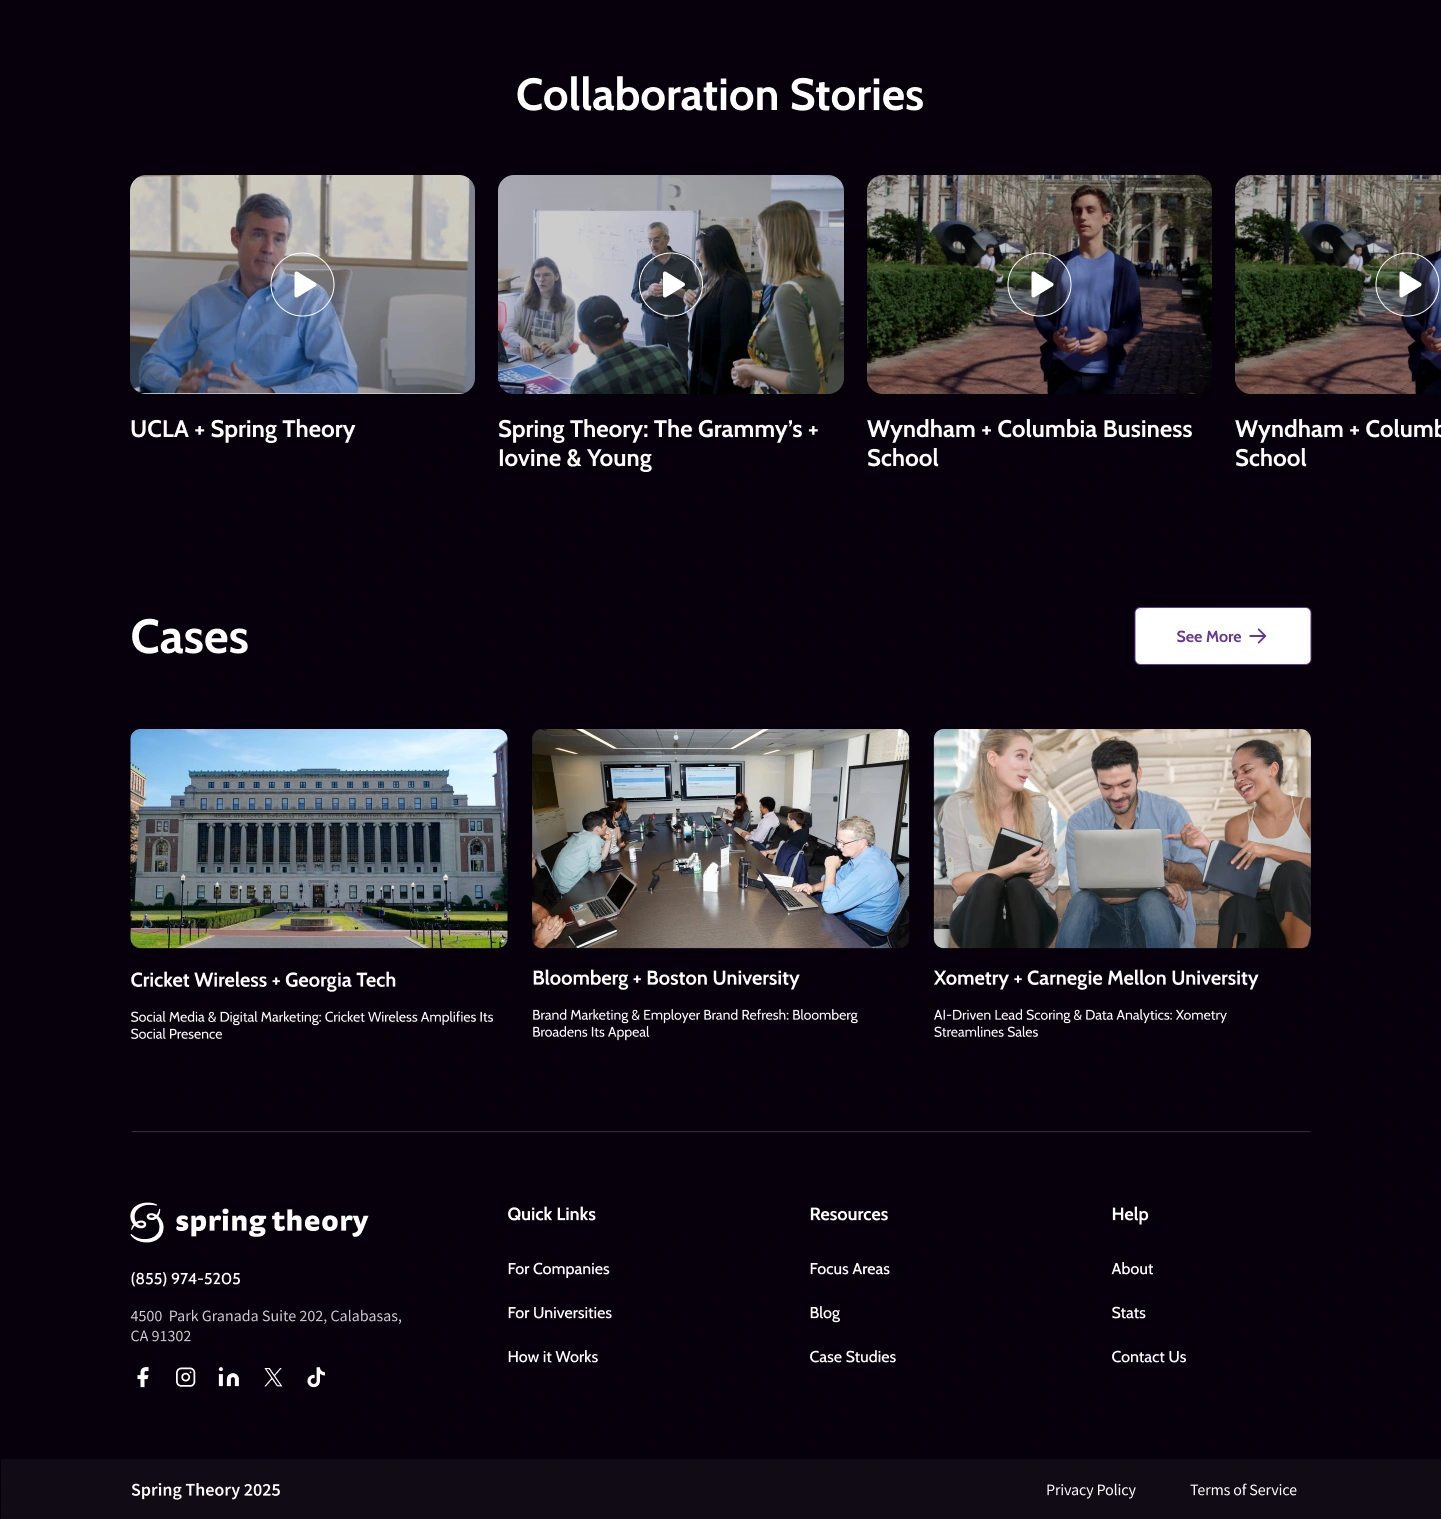Open the Grammy's + Iovine & Young story title
This screenshot has height=1519, width=1441.
658,443
